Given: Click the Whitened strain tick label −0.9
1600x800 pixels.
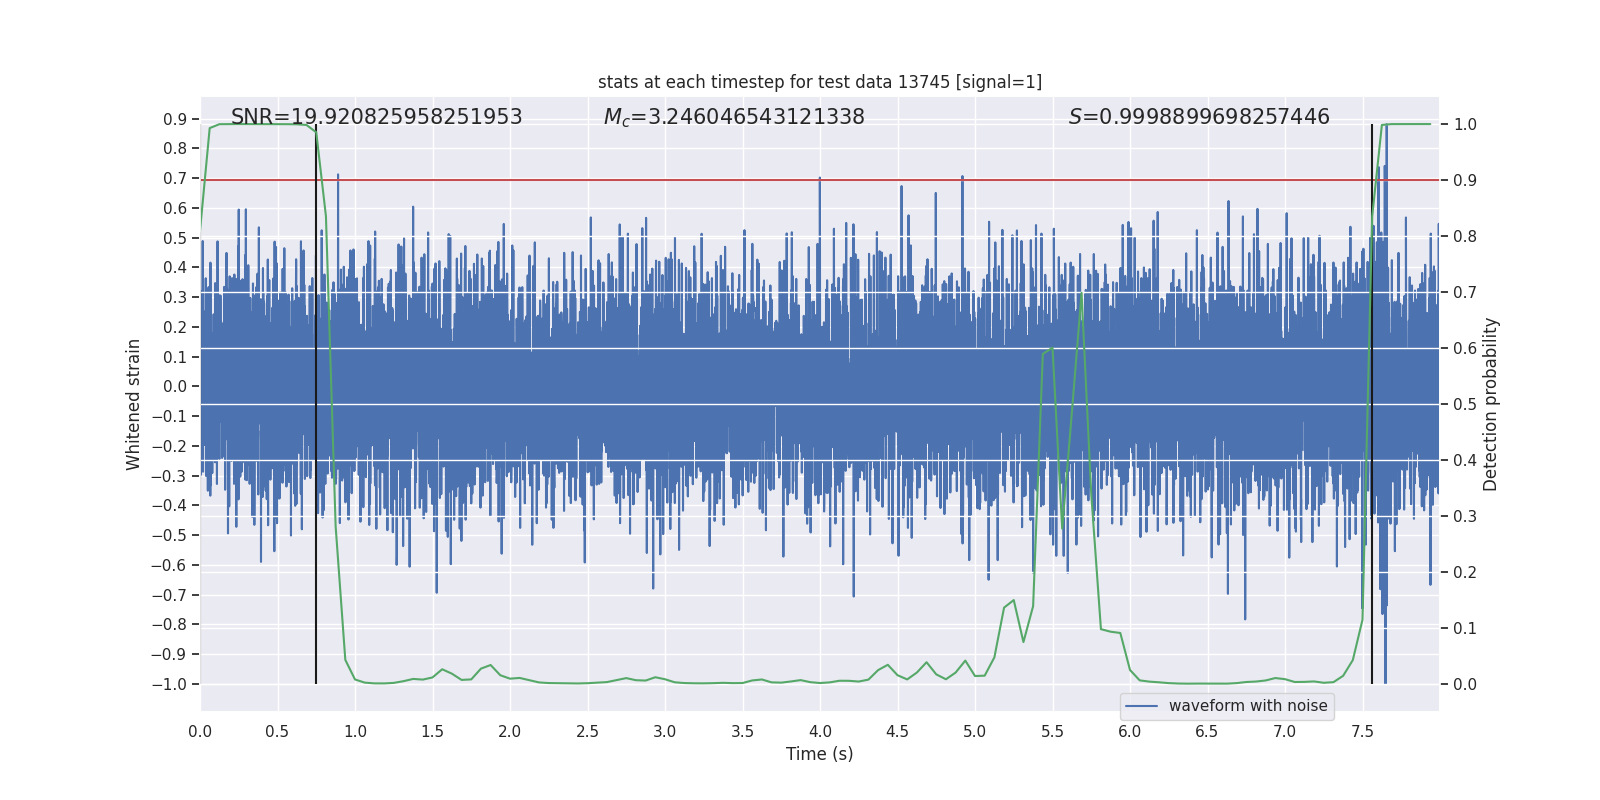Looking at the screenshot, I should (169, 654).
